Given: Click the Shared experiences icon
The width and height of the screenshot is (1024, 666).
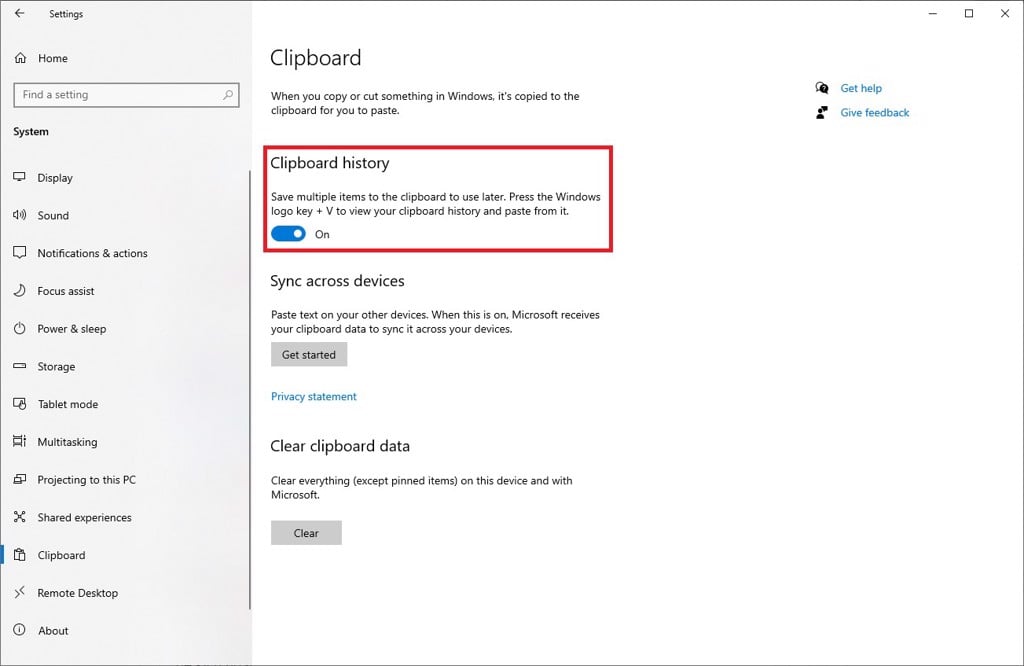Looking at the screenshot, I should (x=20, y=517).
